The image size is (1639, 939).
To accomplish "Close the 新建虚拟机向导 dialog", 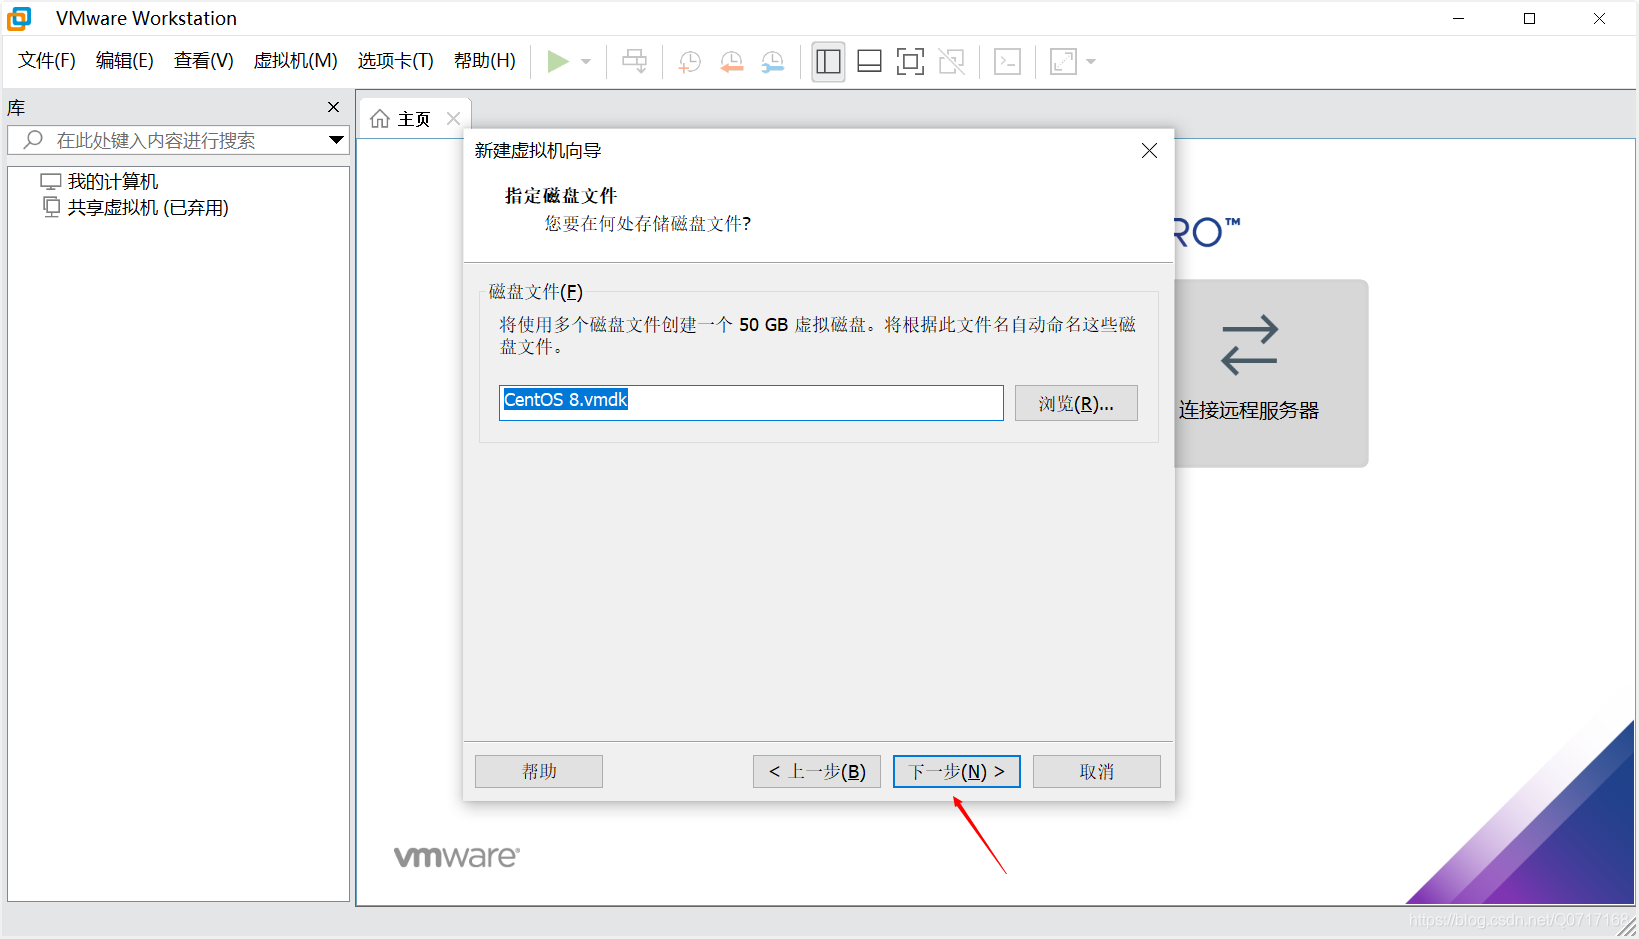I will 1149,151.
